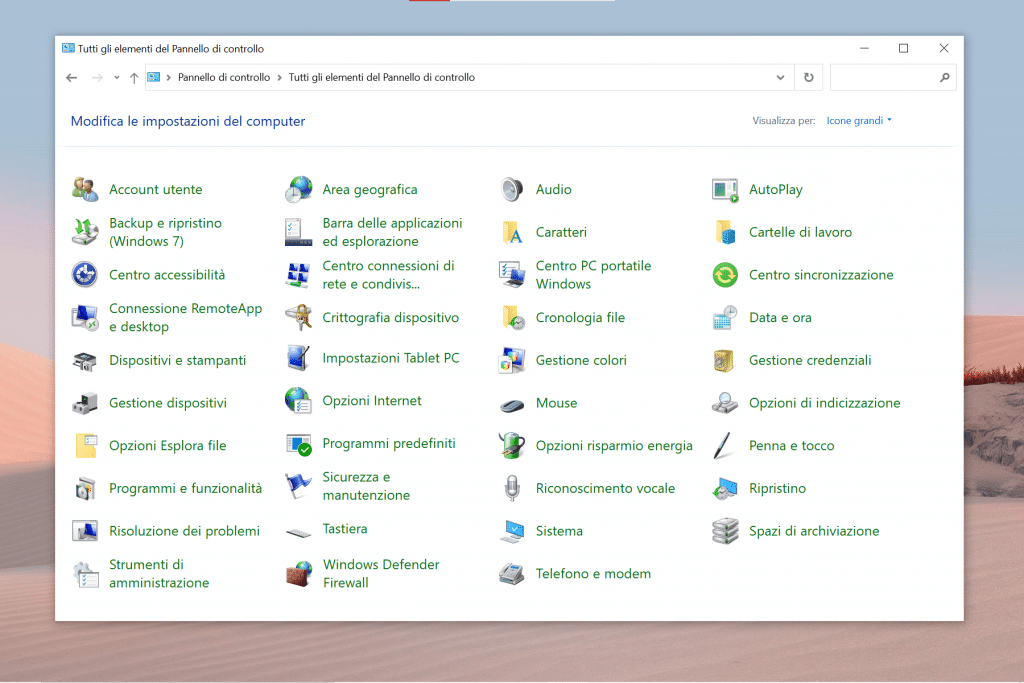
Task: Select Pannello di controllo breadcrumb item
Action: pyautogui.click(x=224, y=78)
